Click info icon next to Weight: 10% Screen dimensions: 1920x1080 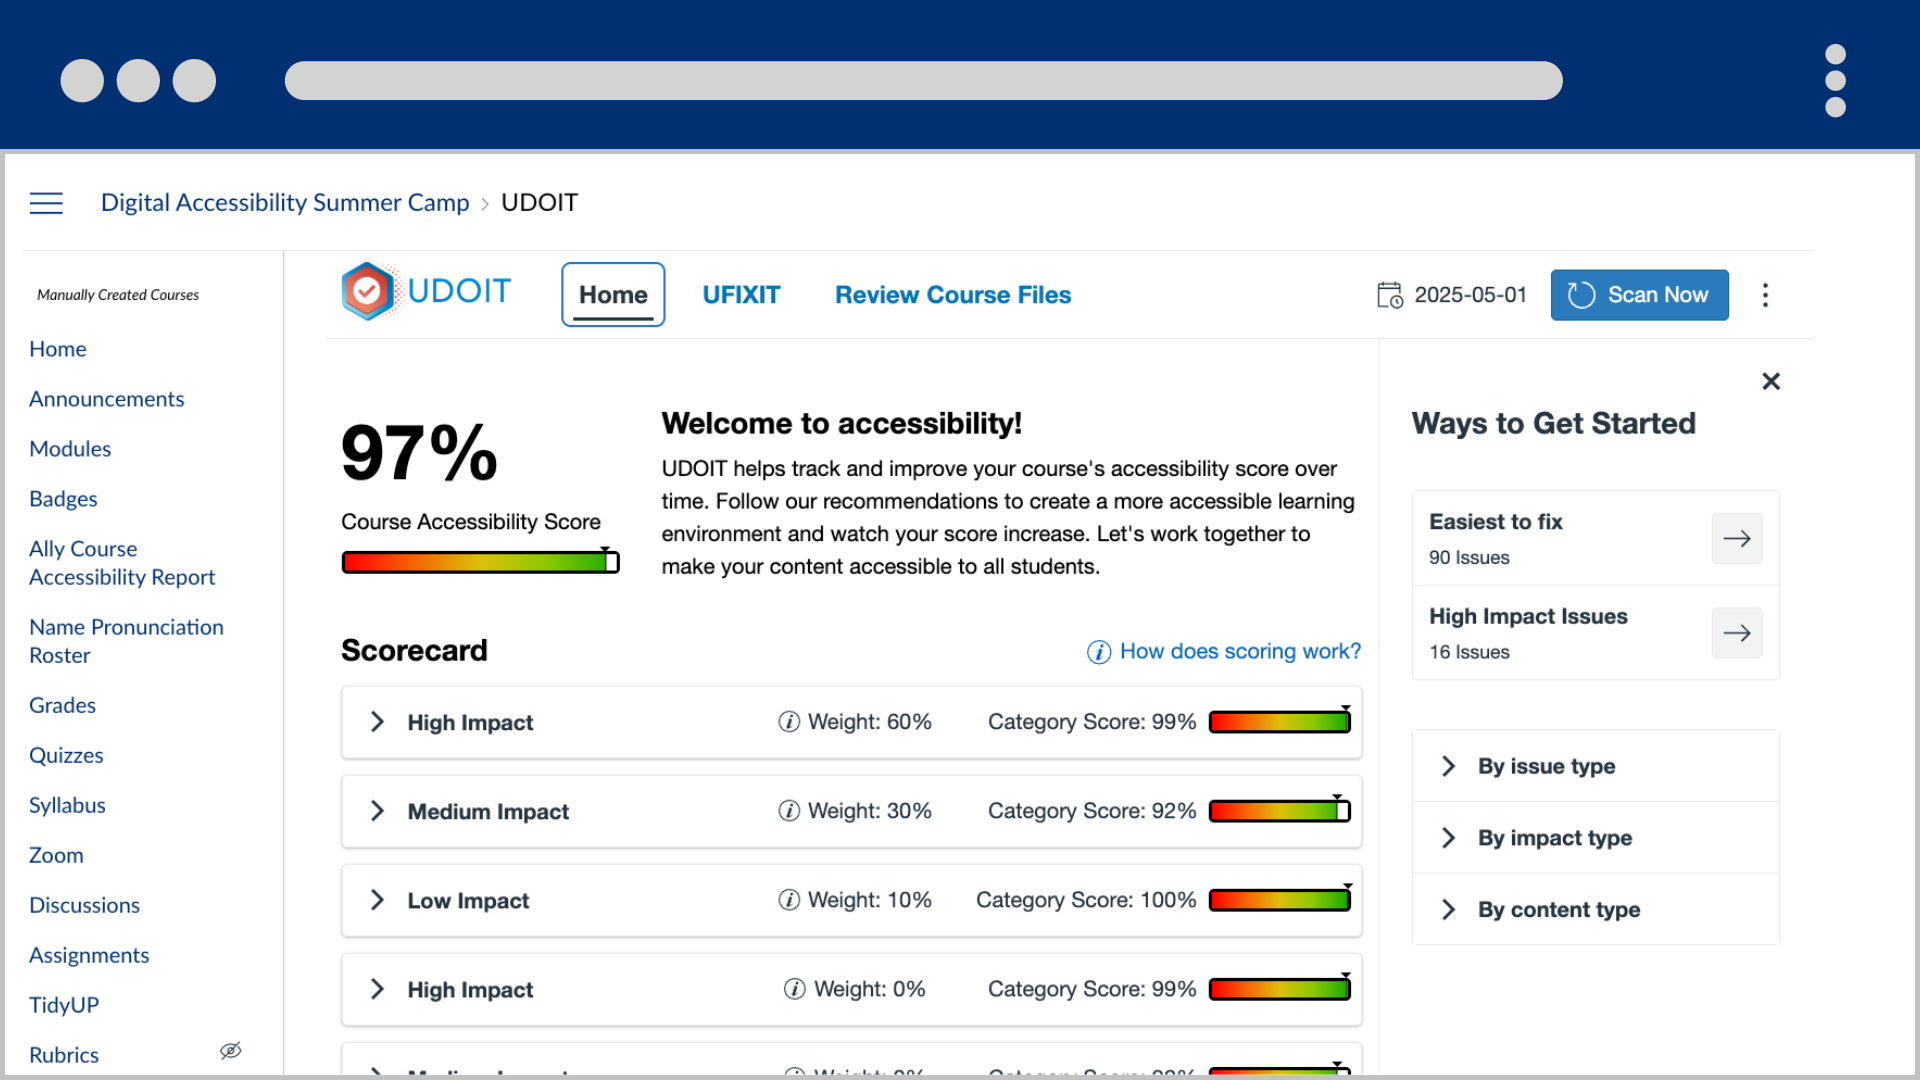tap(789, 900)
